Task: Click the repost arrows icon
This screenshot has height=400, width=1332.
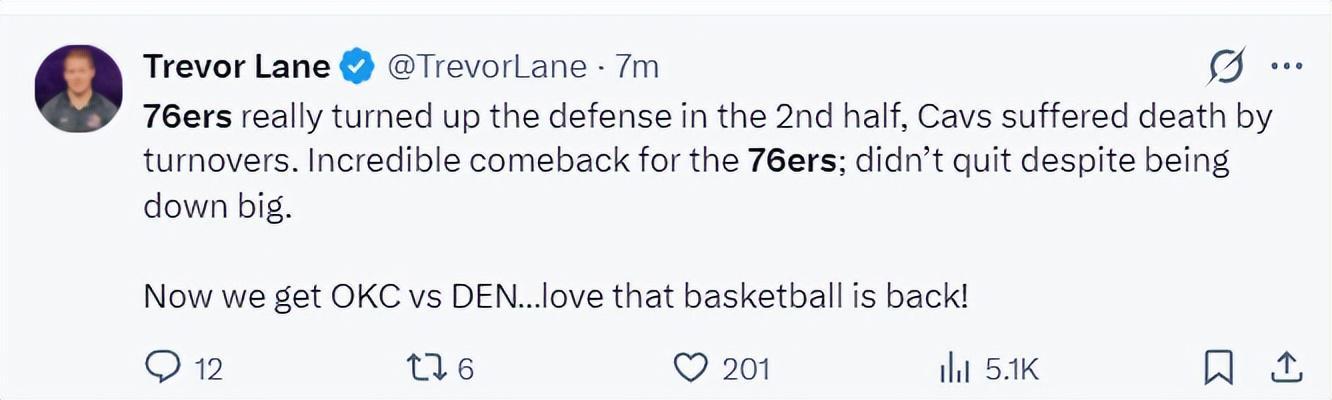Action: pyautogui.click(x=428, y=369)
